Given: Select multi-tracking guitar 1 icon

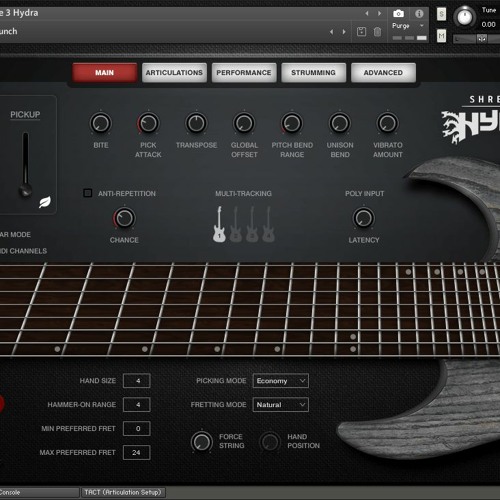Looking at the screenshot, I should [x=219, y=224].
